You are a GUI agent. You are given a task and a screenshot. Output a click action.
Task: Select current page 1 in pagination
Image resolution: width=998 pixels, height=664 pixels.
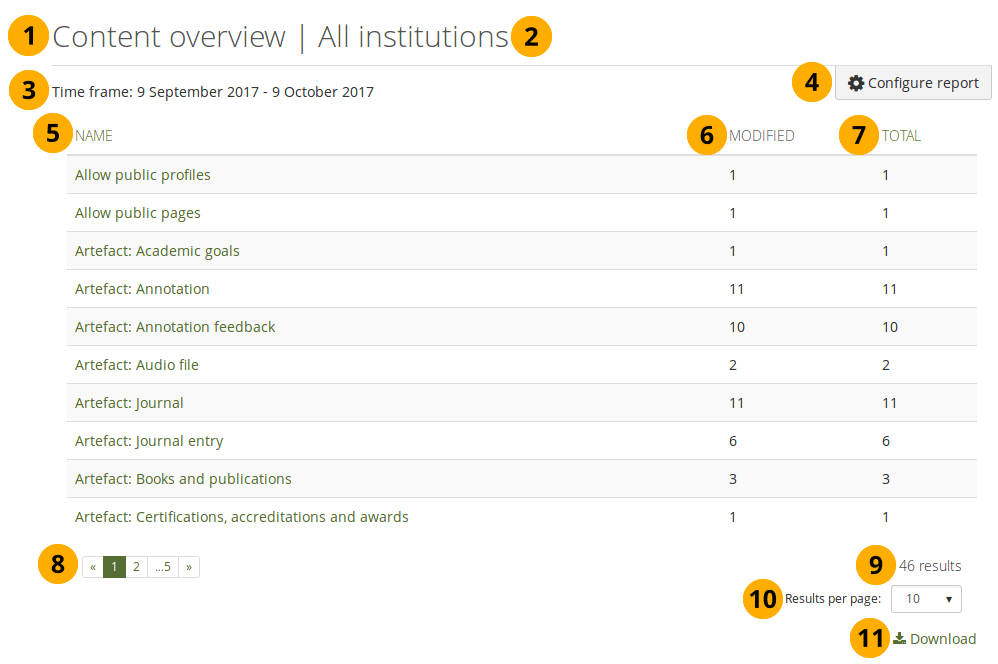pos(114,567)
